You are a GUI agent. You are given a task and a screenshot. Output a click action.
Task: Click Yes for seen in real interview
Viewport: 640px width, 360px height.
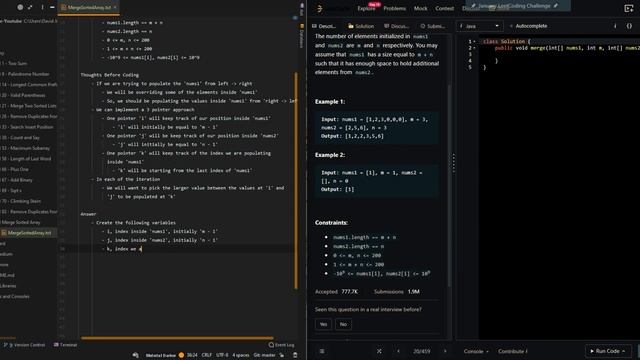coord(323,324)
